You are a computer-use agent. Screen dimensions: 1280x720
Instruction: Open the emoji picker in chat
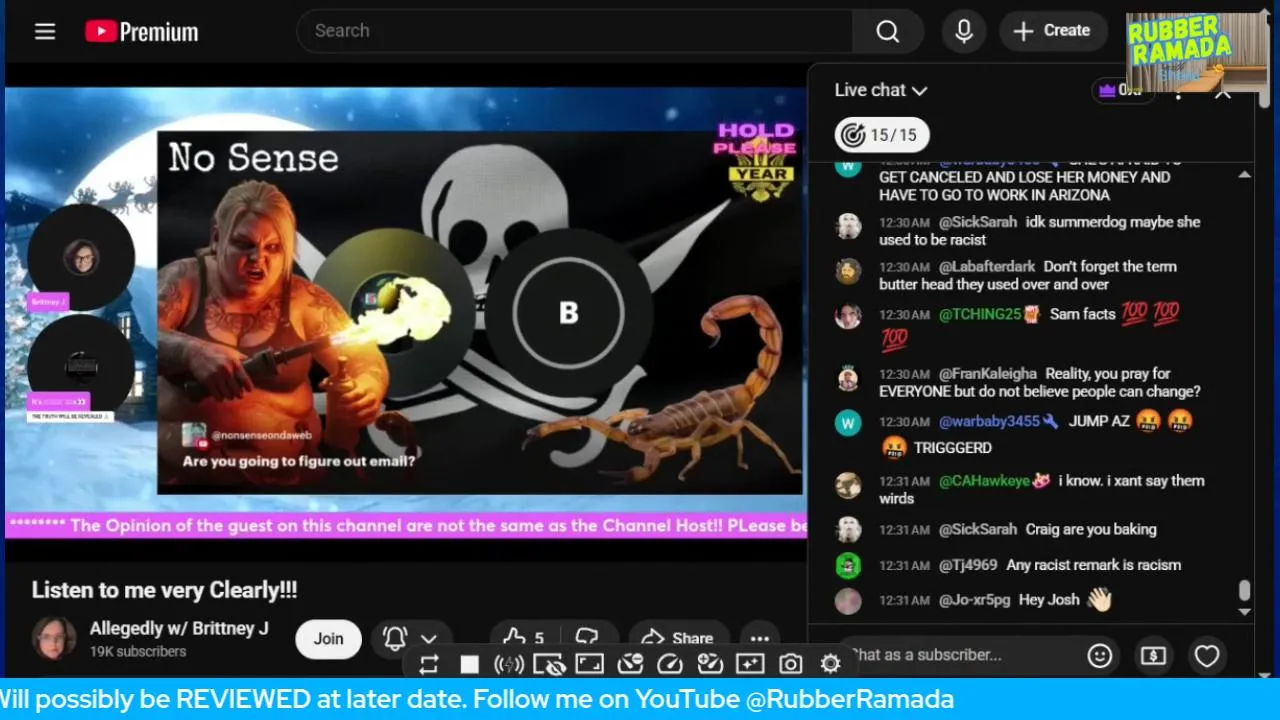(1100, 656)
